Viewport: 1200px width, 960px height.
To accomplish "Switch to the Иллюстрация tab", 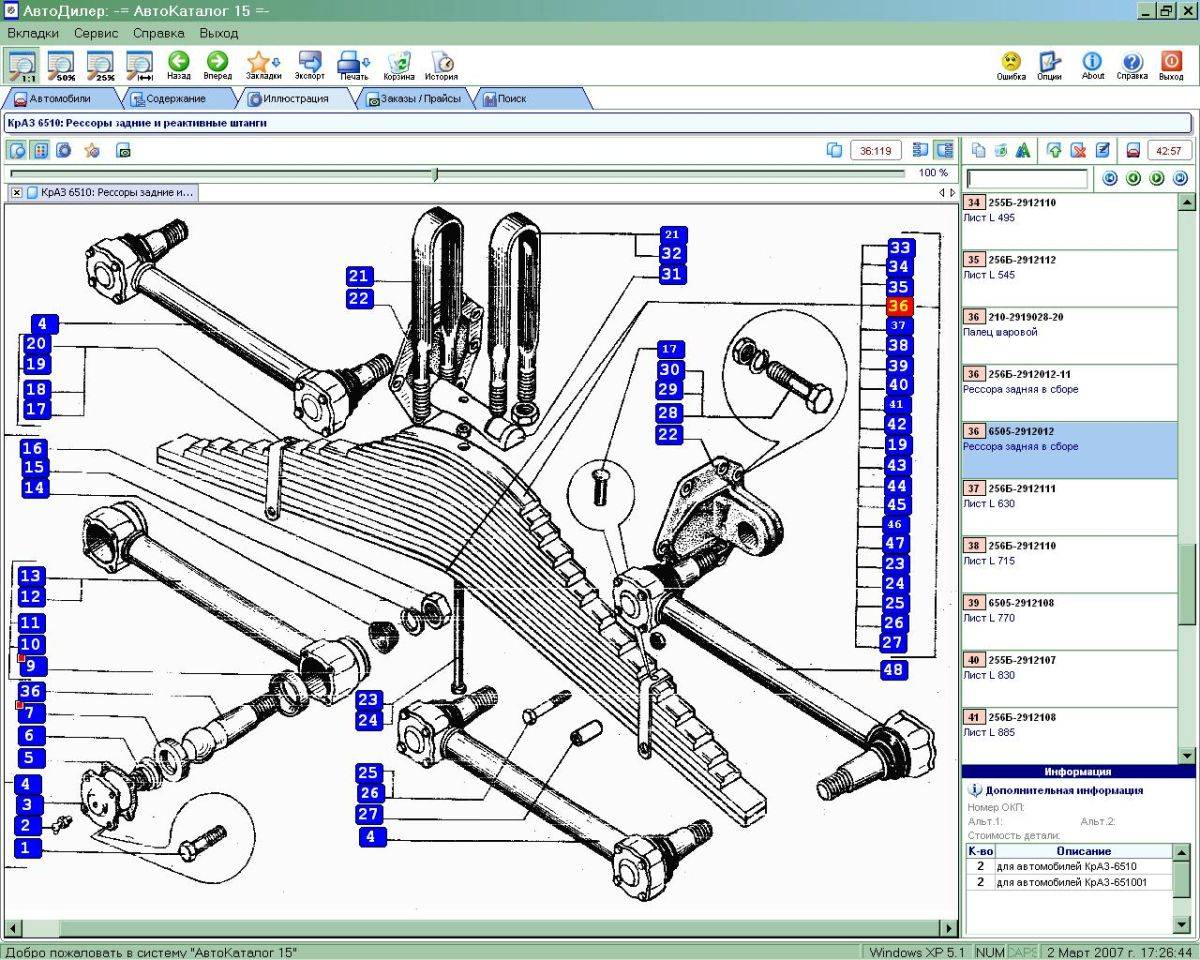I will coord(296,99).
